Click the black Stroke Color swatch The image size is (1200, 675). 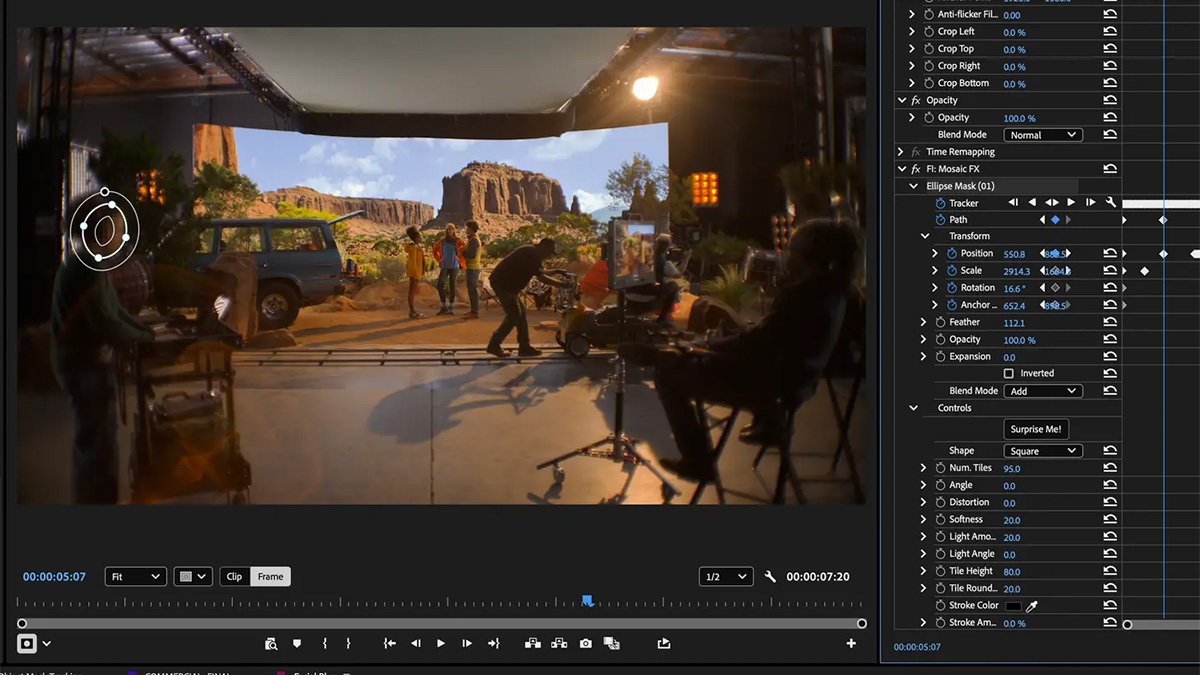click(x=1013, y=606)
